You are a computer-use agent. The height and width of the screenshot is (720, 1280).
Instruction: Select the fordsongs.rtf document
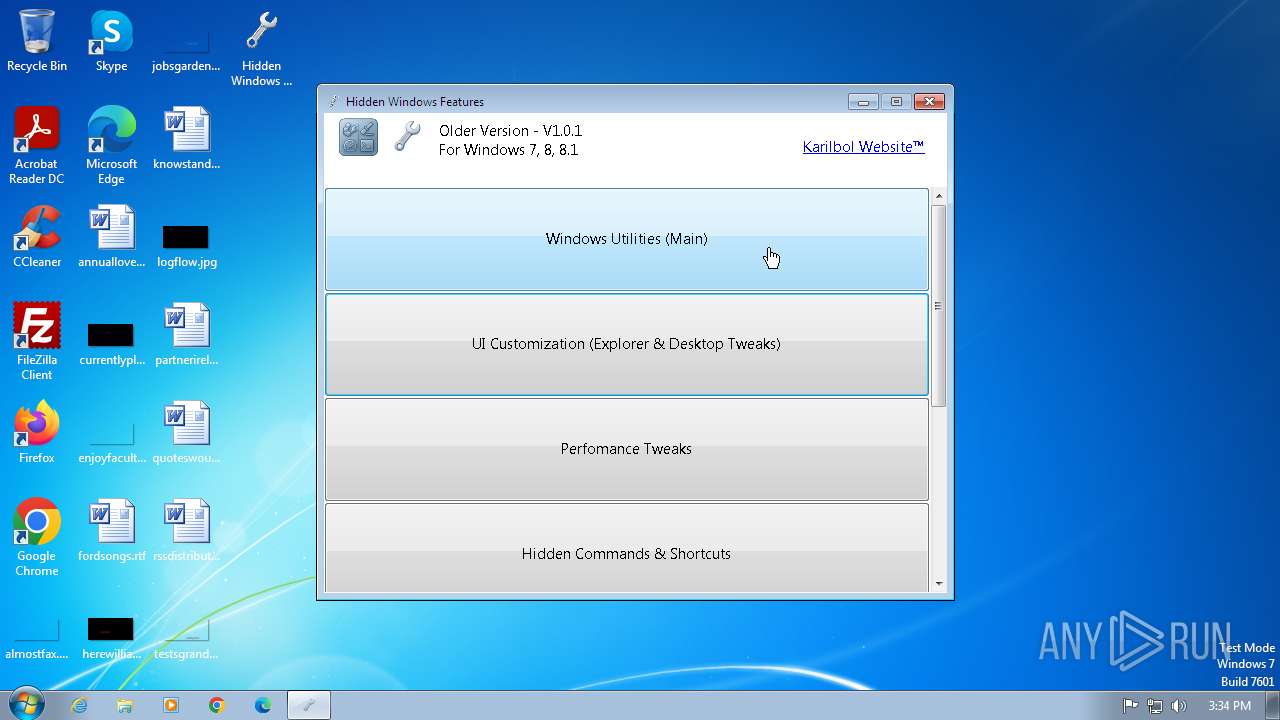[x=111, y=531]
